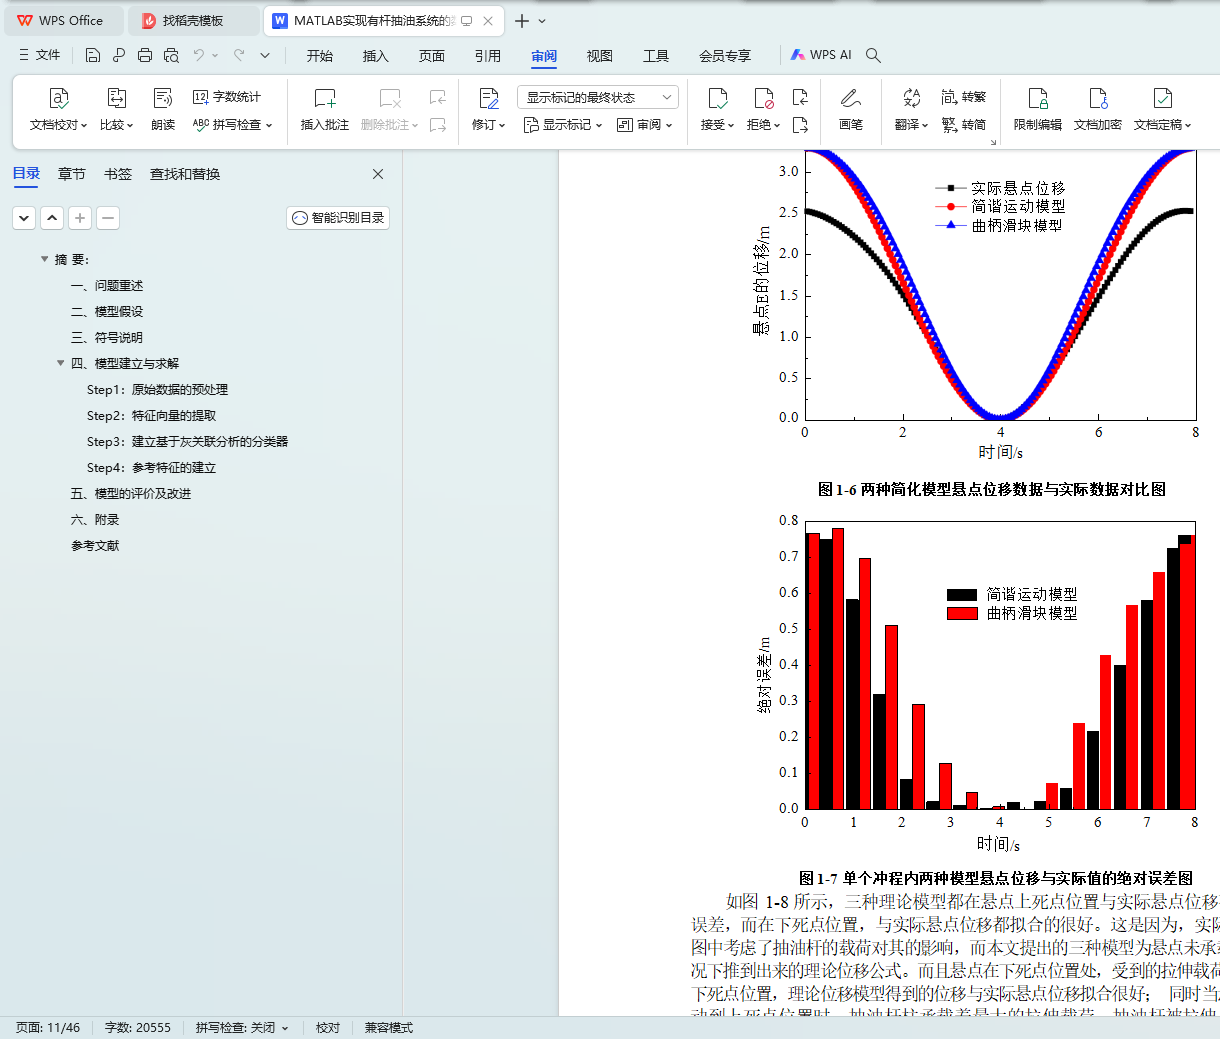Screen dimensions: 1220x1039
Task: Jump to 一、问题重述 heading
Action: coord(107,285)
